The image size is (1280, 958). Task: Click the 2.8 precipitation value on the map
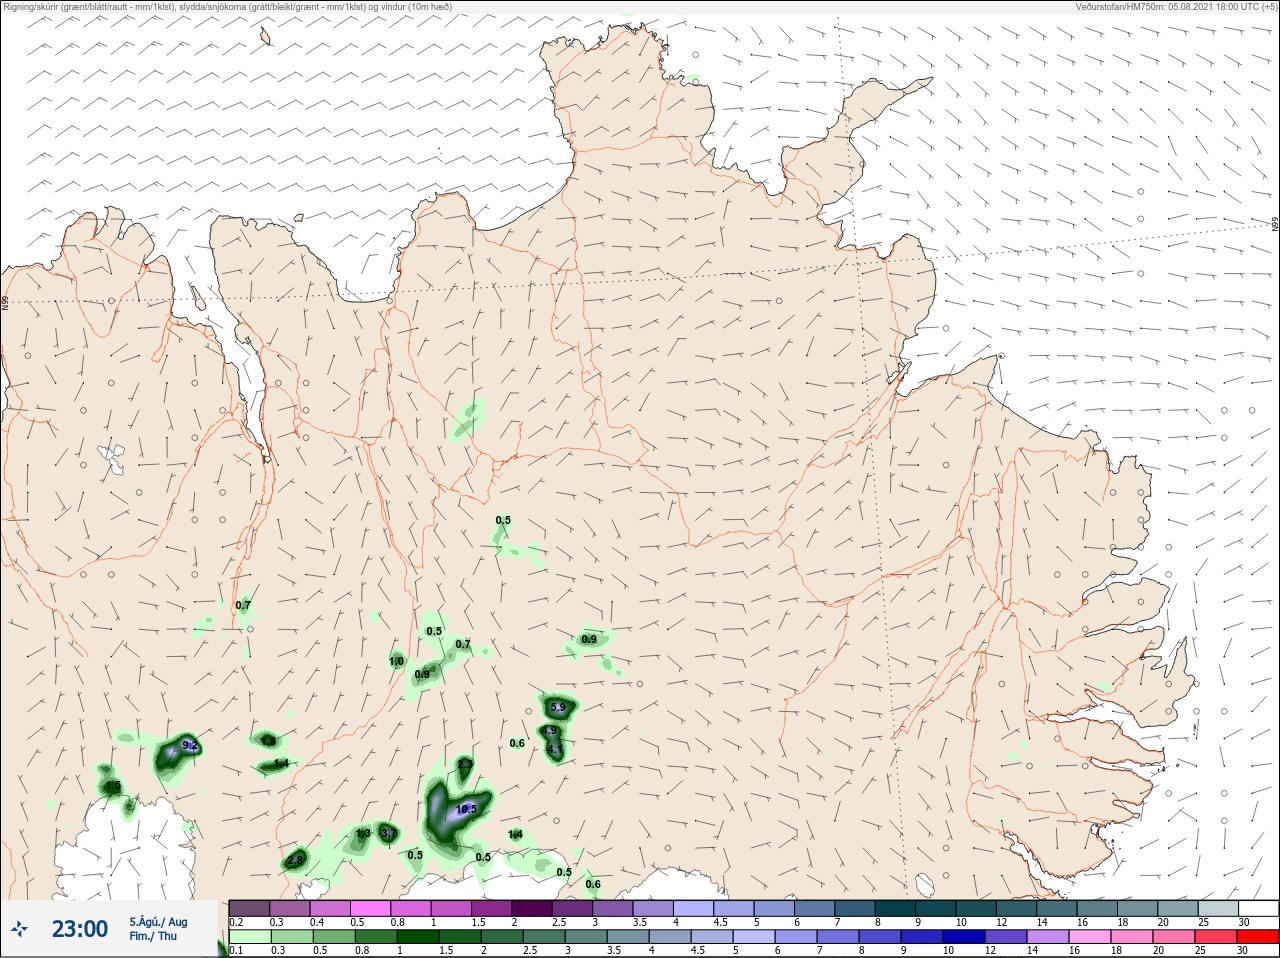(x=295, y=860)
